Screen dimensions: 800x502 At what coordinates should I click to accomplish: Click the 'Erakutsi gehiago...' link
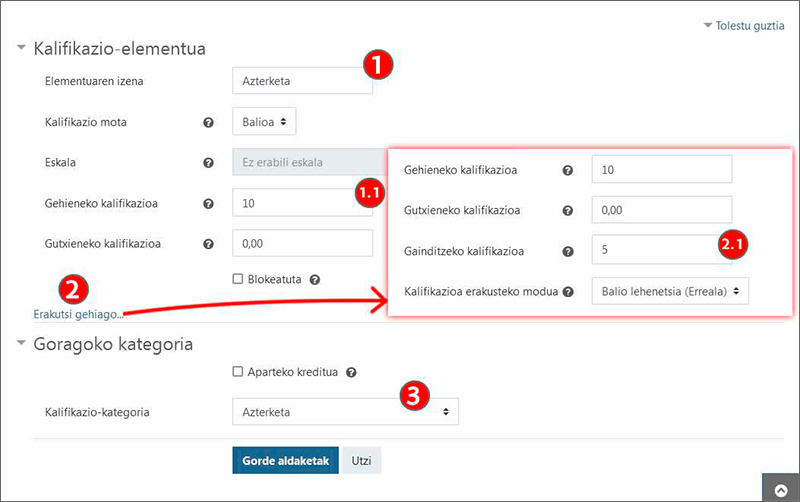coord(77,315)
